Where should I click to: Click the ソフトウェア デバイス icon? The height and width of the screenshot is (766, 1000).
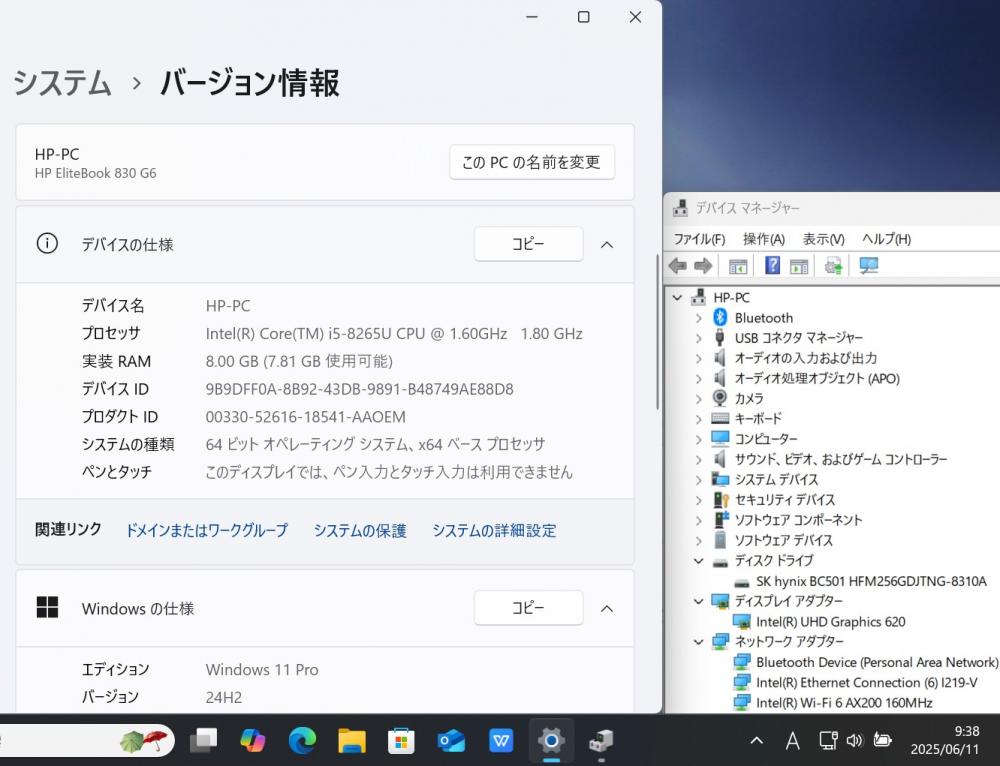pyautogui.click(x=720, y=540)
